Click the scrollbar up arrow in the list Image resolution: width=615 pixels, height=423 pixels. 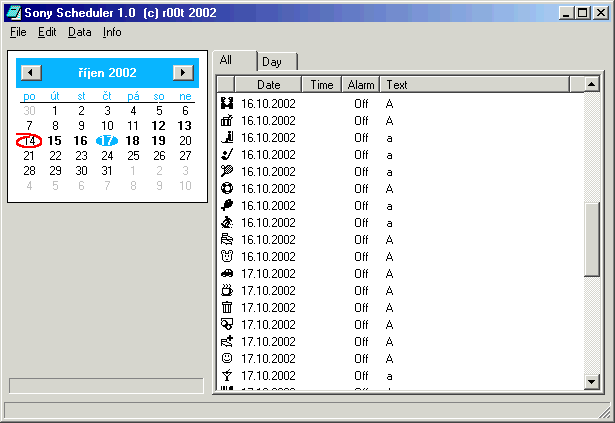[x=591, y=84]
